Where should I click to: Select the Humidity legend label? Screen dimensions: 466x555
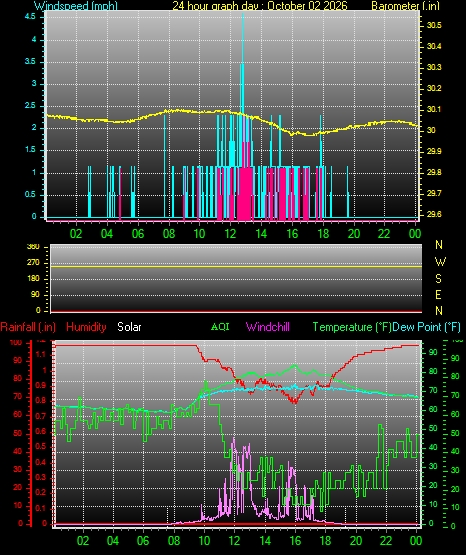tap(86, 327)
